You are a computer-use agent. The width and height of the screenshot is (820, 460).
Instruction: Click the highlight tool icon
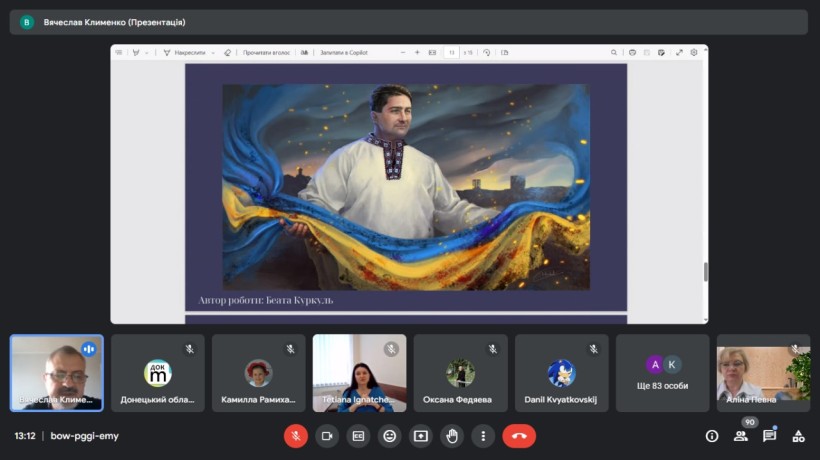tap(136, 53)
